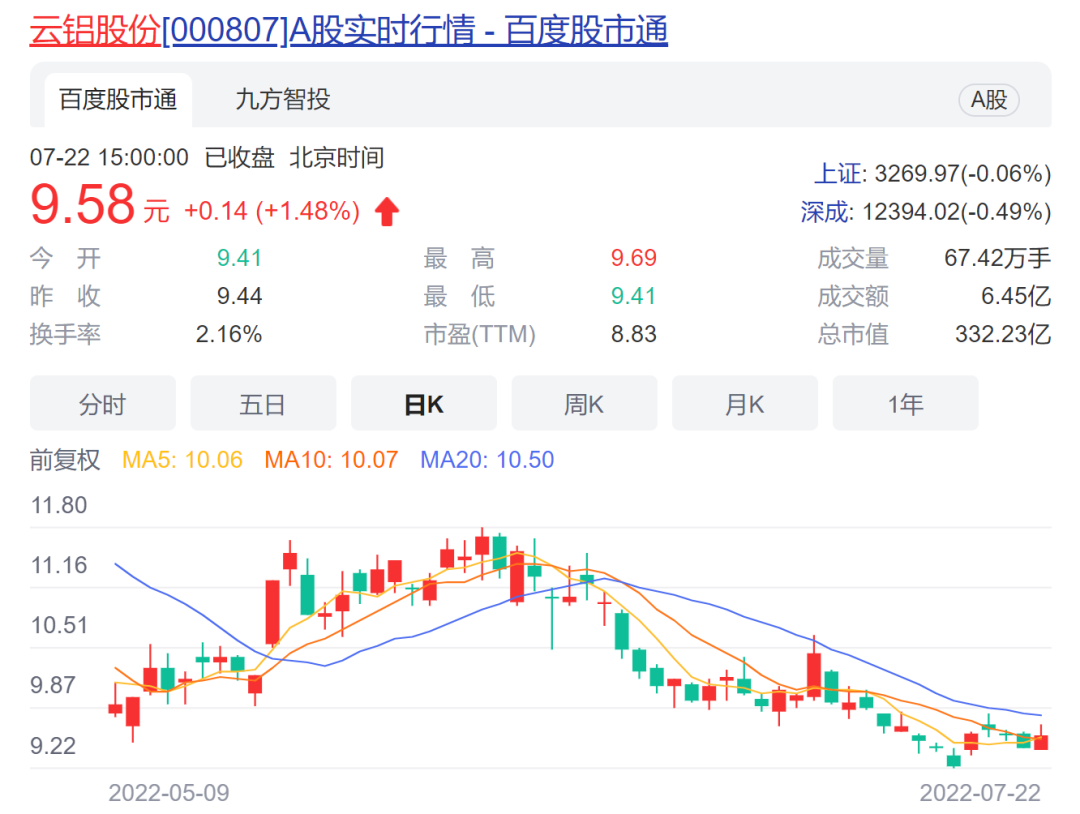Click the 2022-07-22 end date label
The height and width of the screenshot is (814, 1080).
pyautogui.click(x=980, y=793)
